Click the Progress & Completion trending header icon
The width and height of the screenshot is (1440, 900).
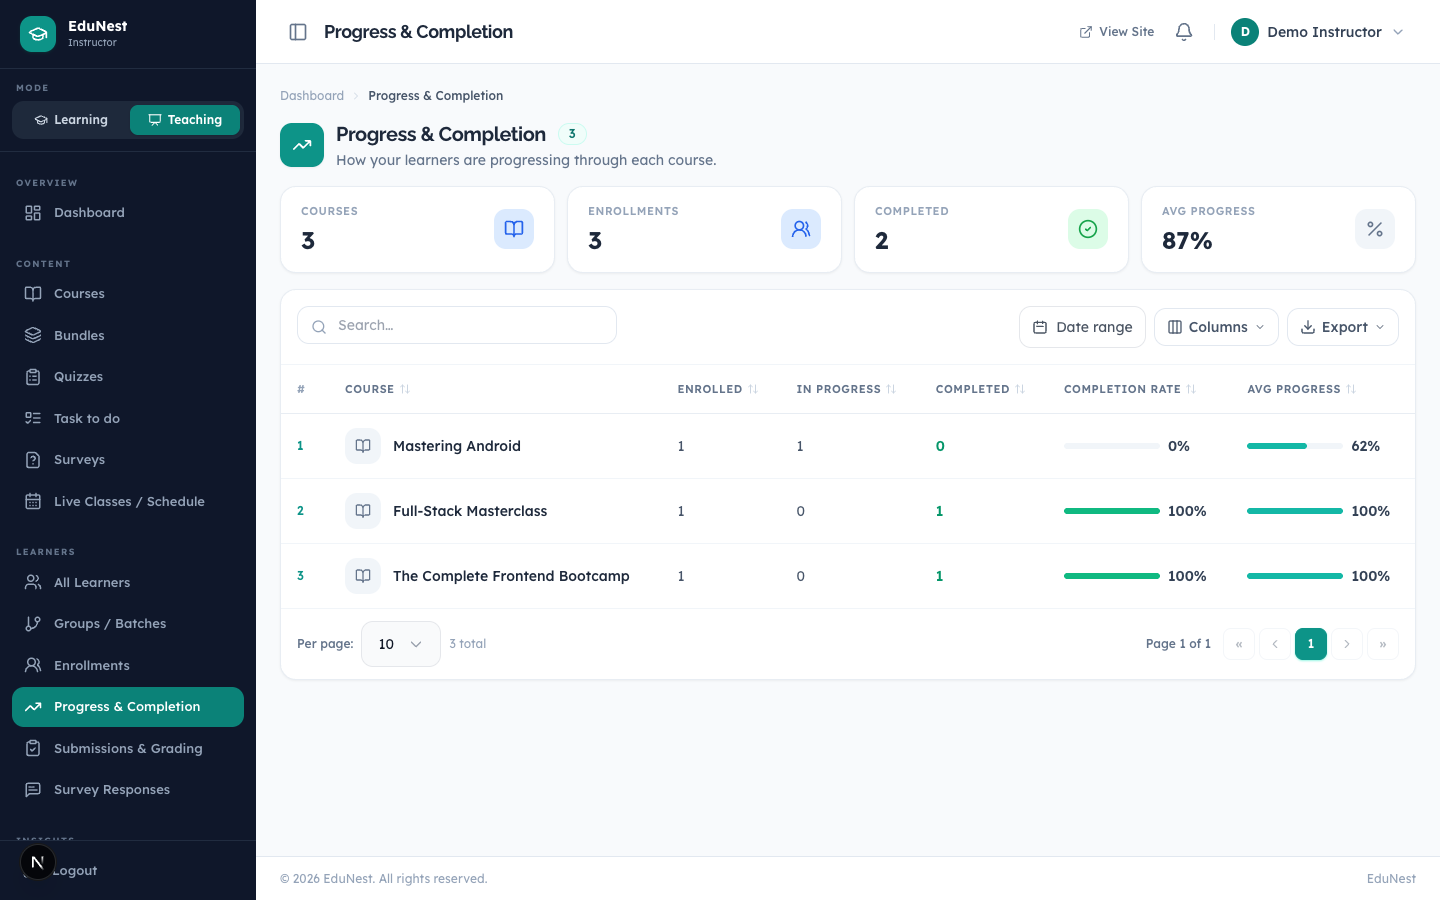[x=302, y=145]
